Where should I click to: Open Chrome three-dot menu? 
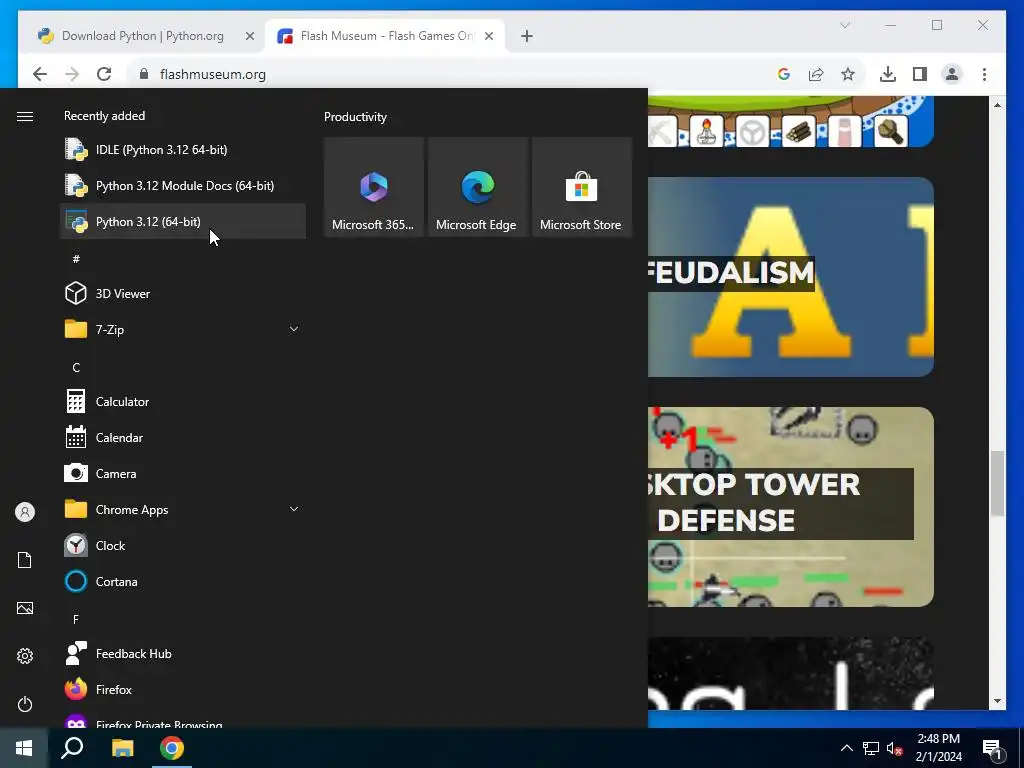[x=984, y=74]
